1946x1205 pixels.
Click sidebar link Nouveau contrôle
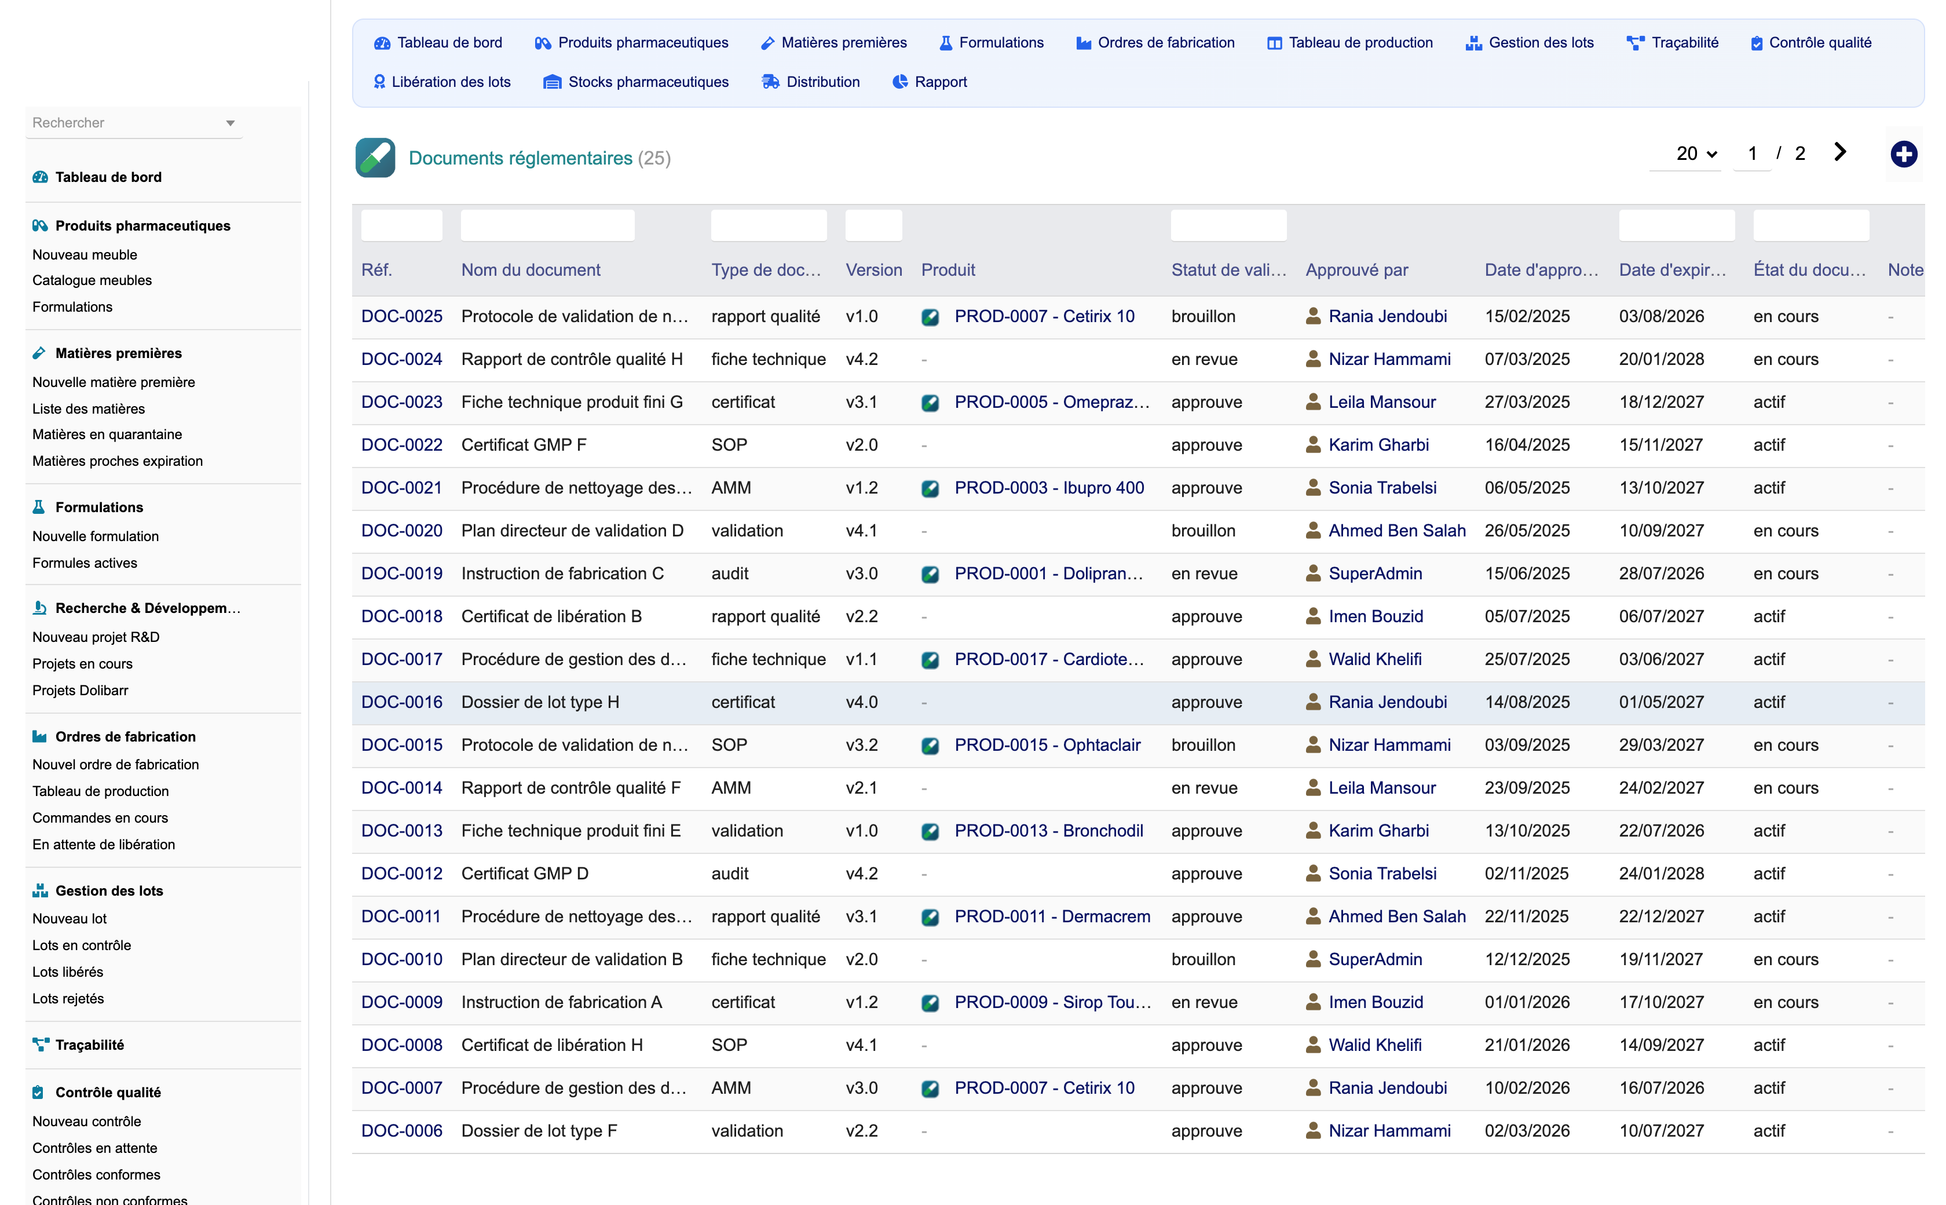87,1122
